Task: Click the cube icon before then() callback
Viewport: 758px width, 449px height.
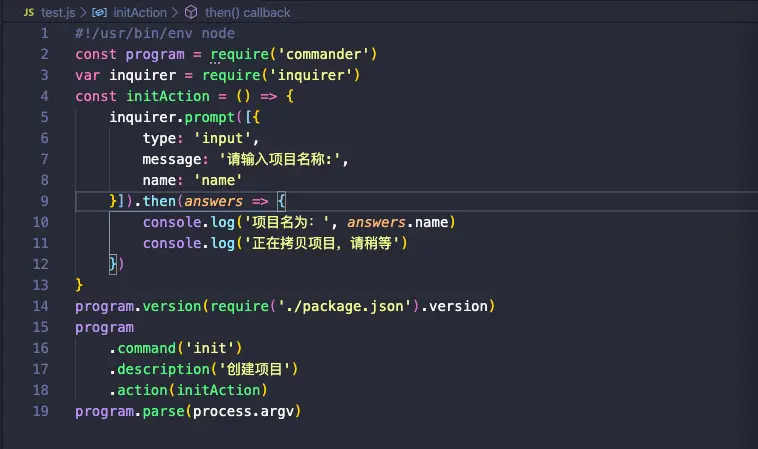Action: coord(191,12)
